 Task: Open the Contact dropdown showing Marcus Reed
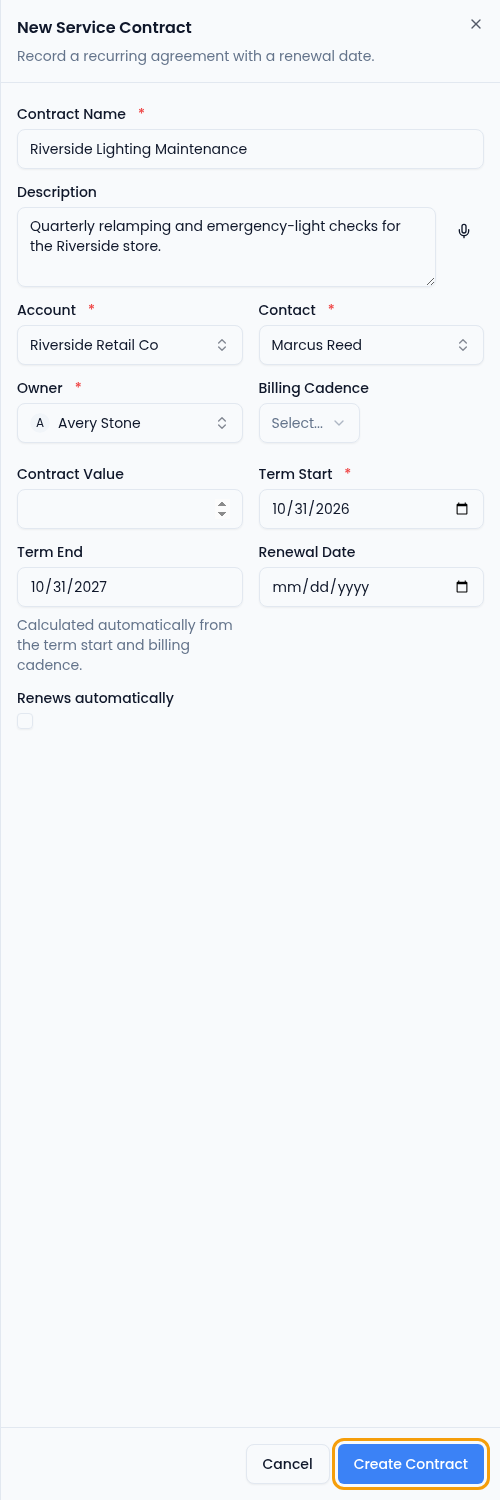(371, 345)
